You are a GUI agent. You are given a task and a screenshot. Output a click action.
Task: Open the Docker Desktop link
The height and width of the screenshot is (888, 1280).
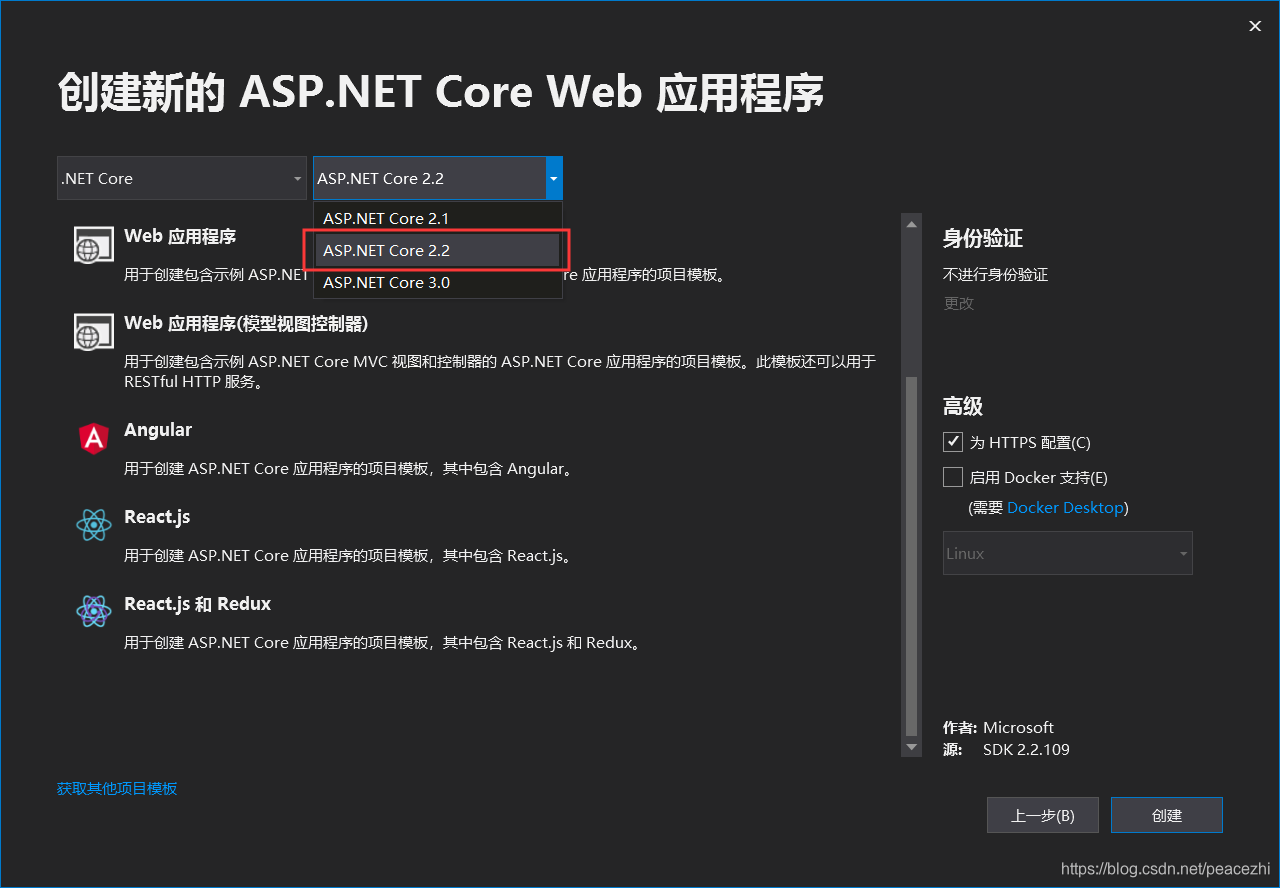click(x=1065, y=508)
